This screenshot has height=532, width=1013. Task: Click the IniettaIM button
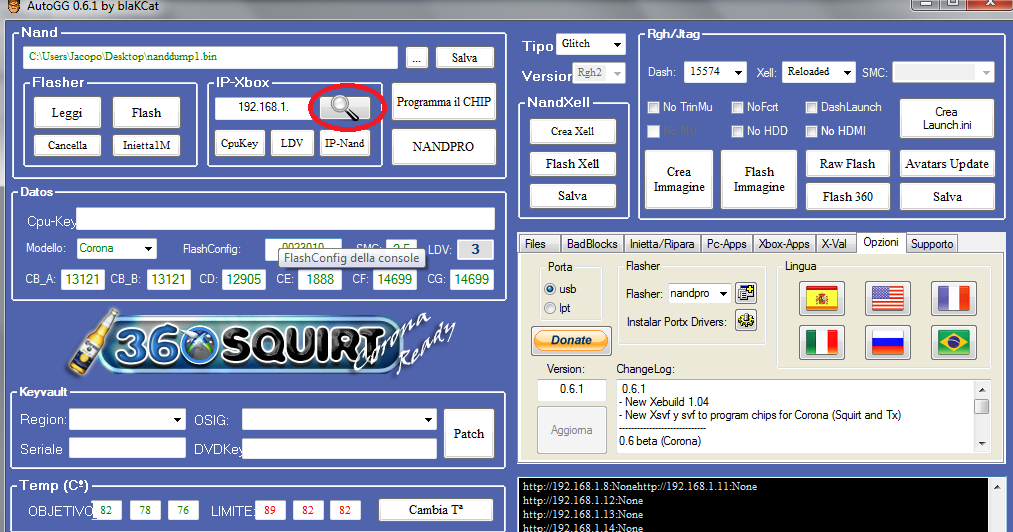[146, 145]
